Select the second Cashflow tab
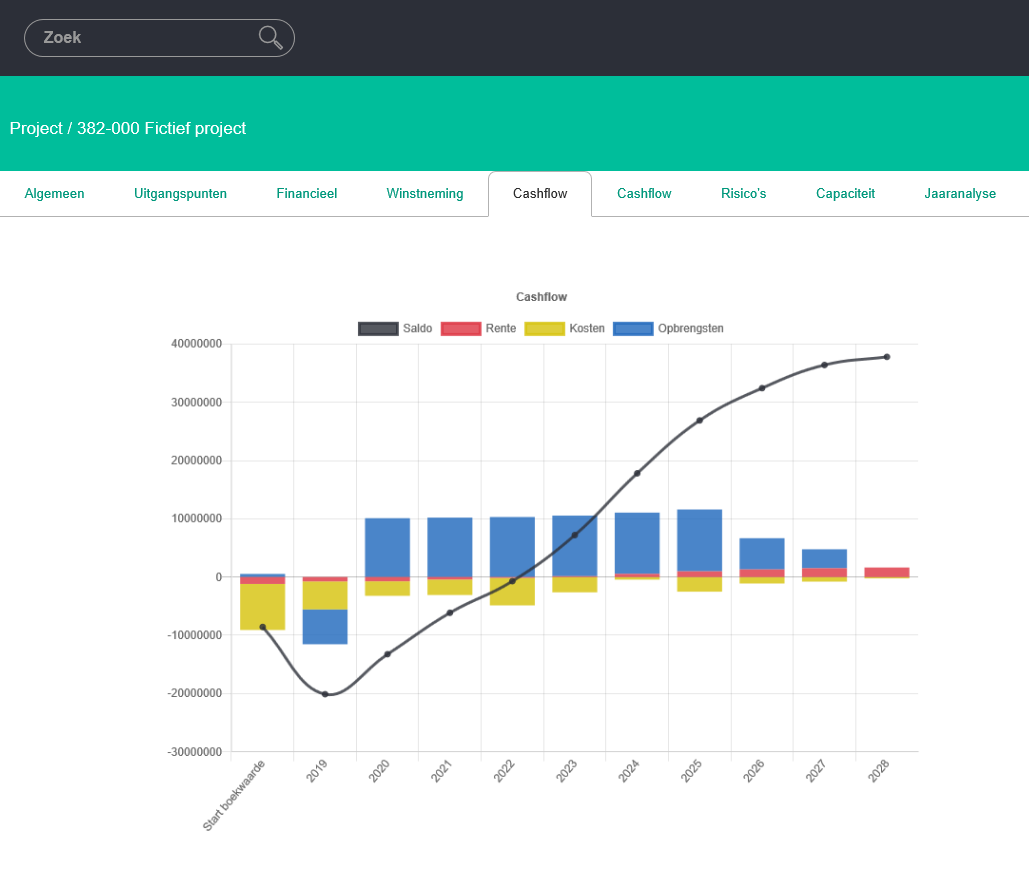1029x895 pixels. tap(644, 194)
